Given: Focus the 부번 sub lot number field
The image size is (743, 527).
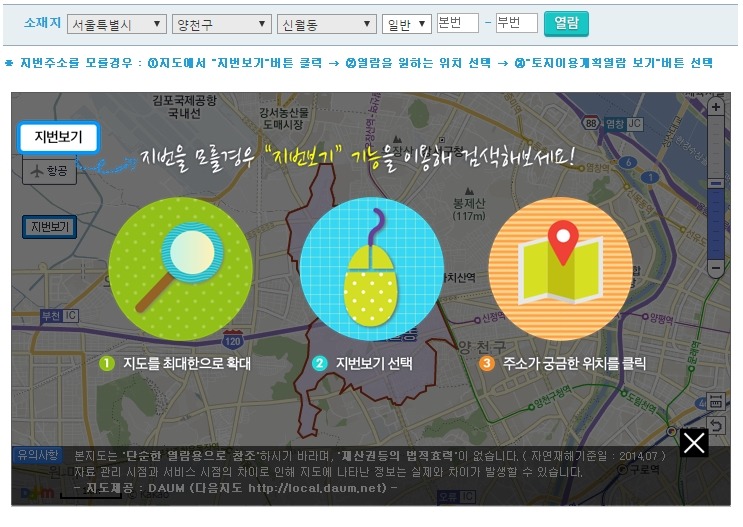Looking at the screenshot, I should (516, 23).
